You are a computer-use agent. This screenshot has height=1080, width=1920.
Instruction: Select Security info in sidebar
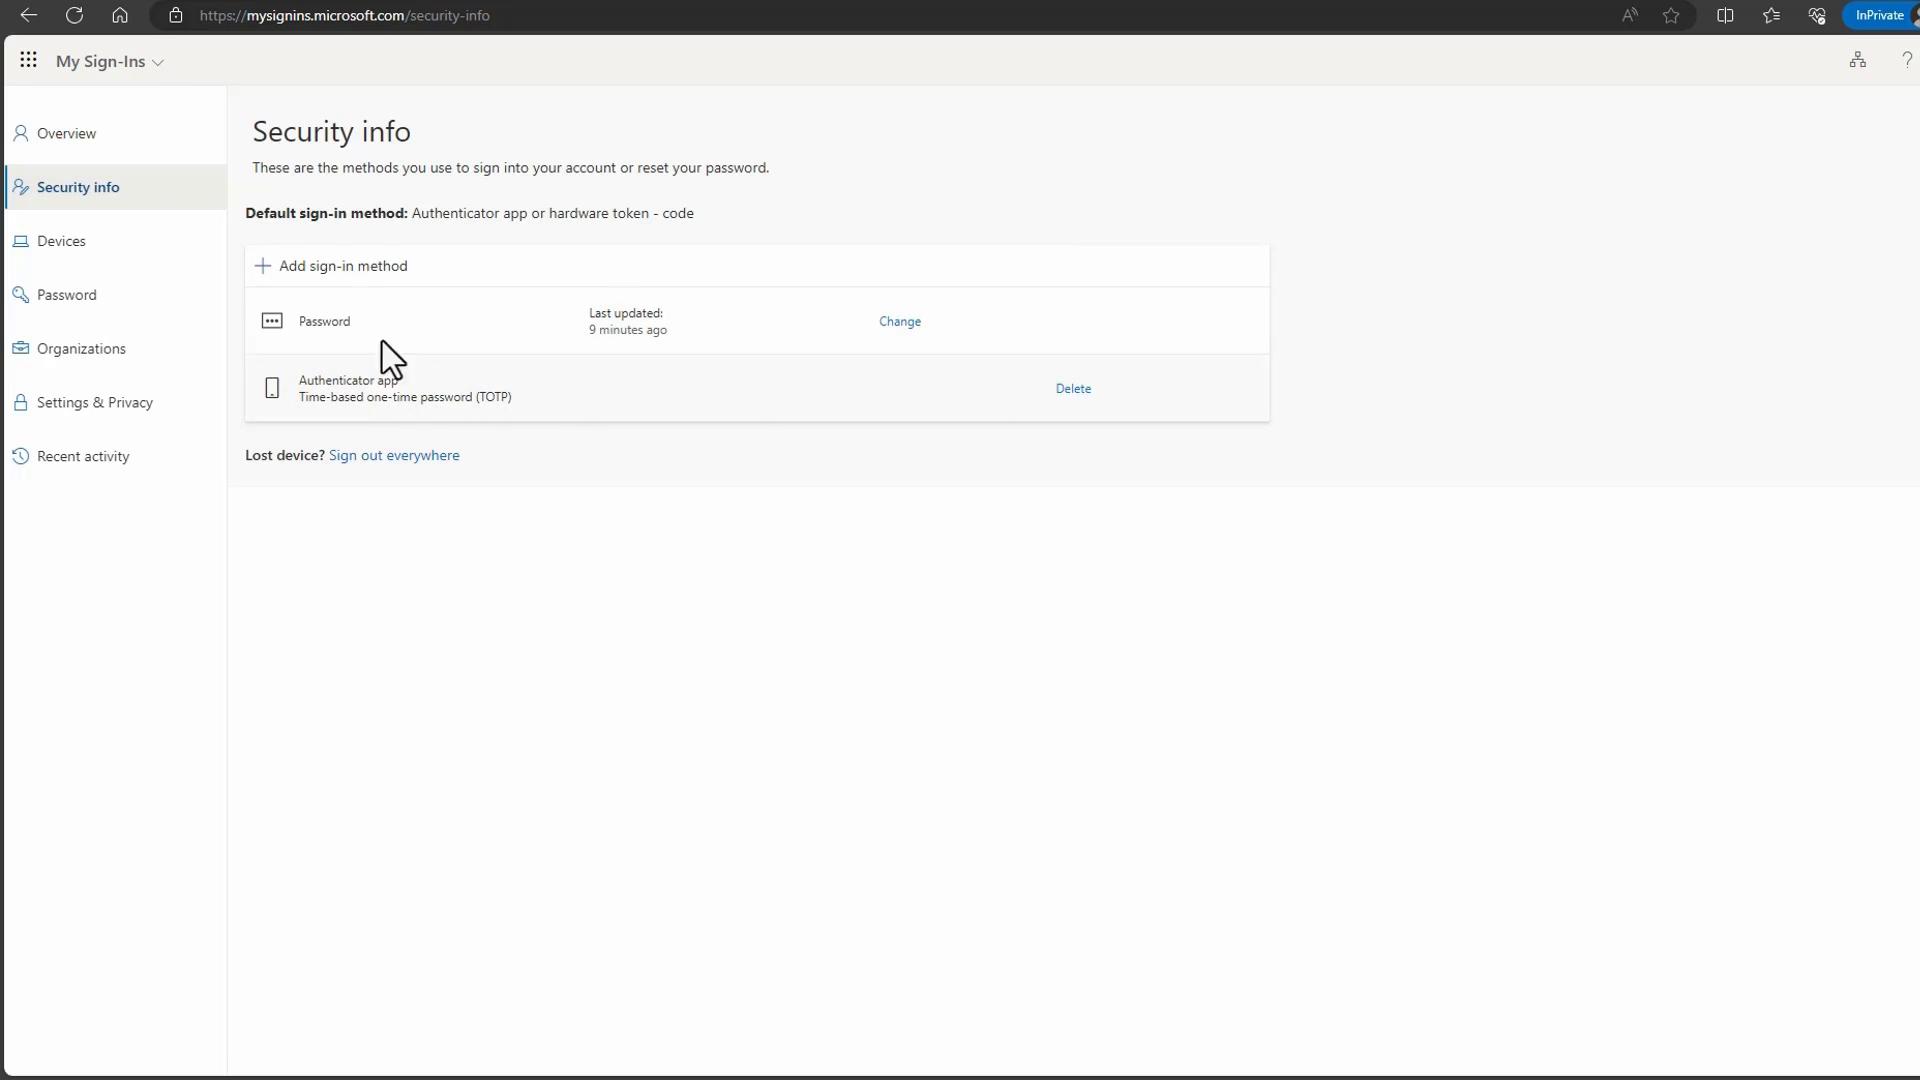pos(116,187)
